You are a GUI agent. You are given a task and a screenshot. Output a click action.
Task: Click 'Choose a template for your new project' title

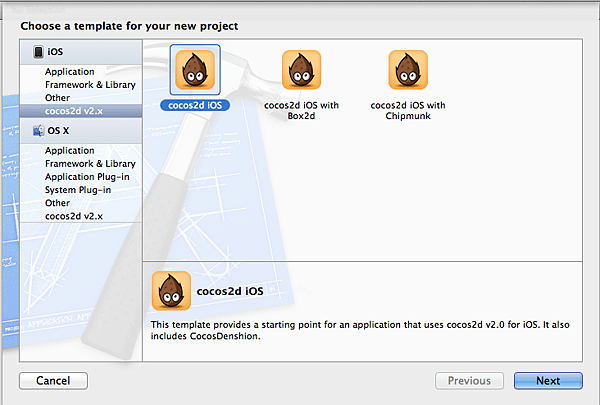tap(129, 26)
